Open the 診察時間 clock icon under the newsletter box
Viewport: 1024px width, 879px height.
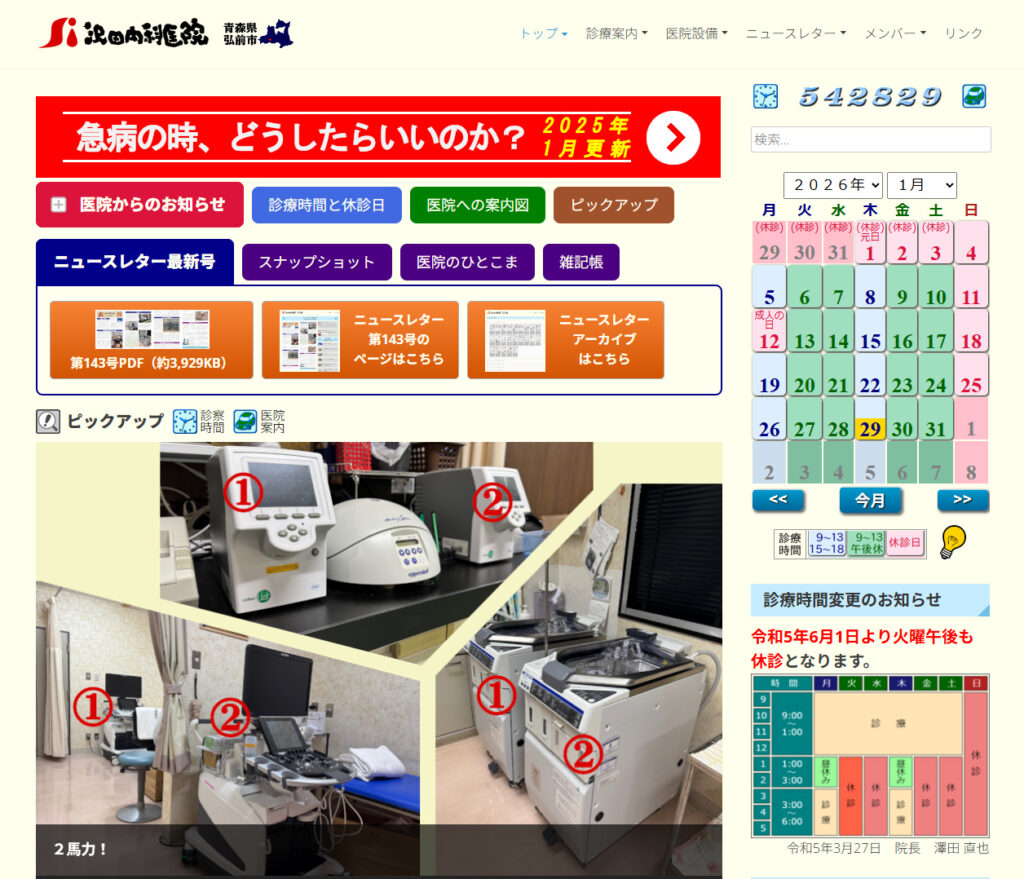tap(186, 421)
